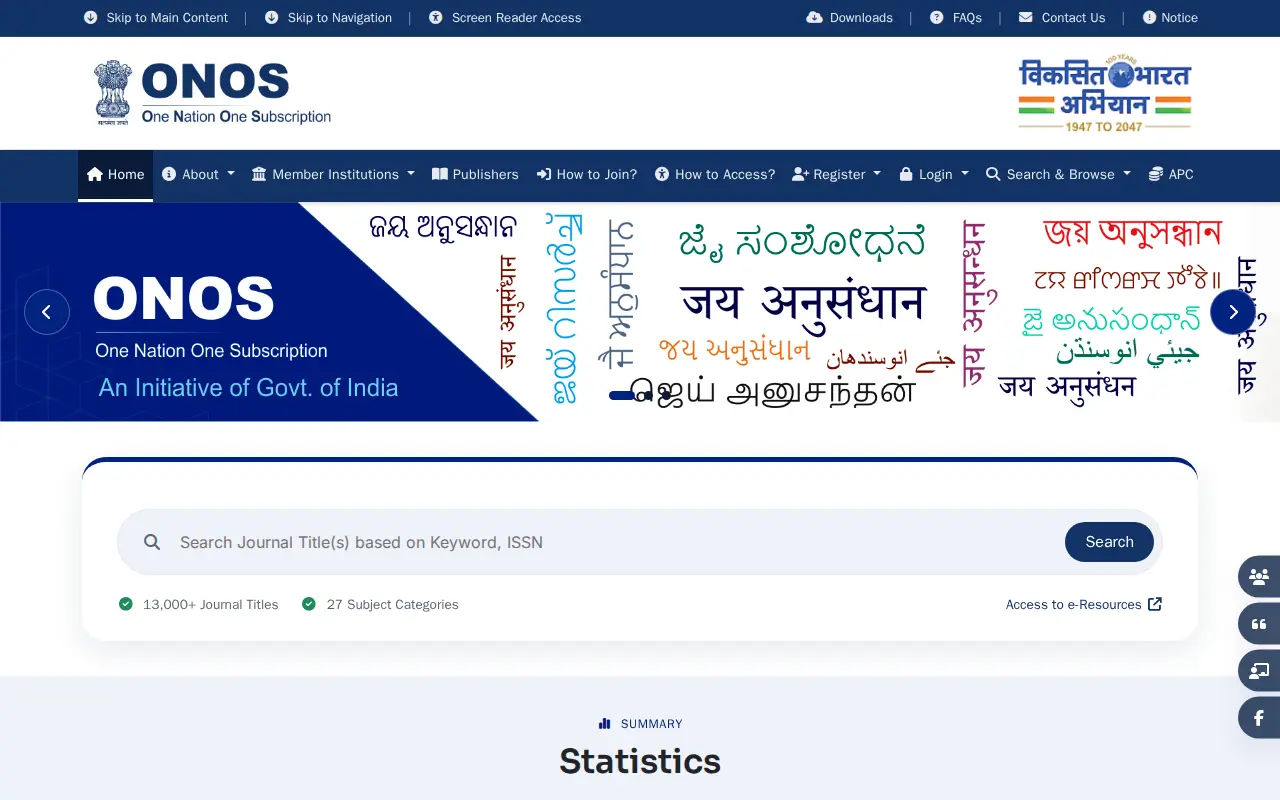Show the previous banner slide

tap(47, 312)
